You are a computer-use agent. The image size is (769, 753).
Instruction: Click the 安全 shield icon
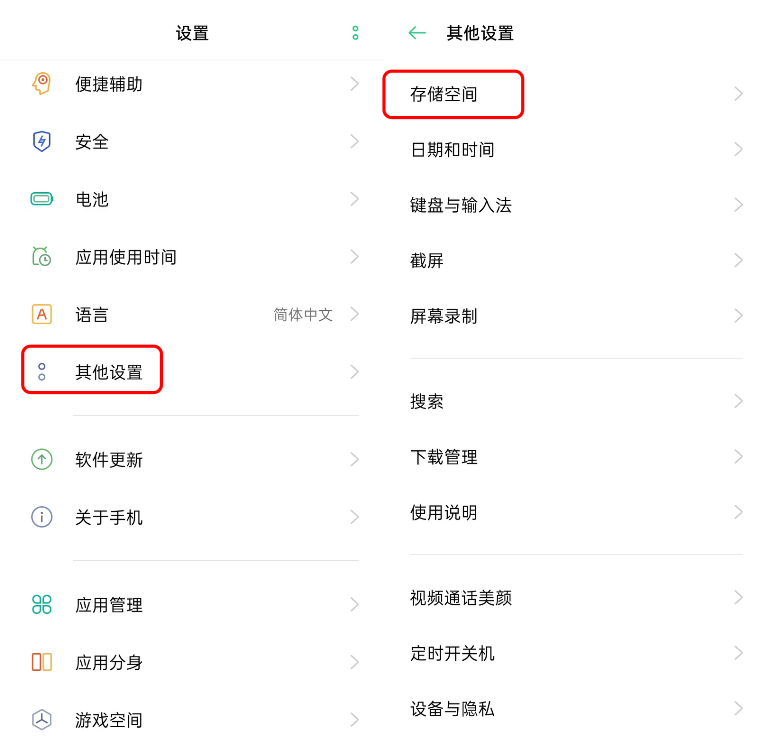click(41, 141)
